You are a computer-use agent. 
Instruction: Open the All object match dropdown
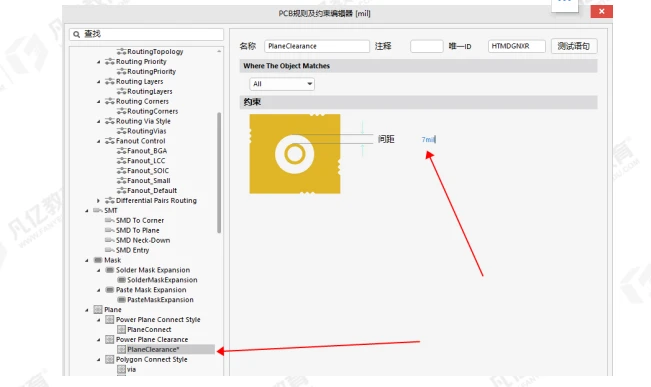click(x=282, y=84)
